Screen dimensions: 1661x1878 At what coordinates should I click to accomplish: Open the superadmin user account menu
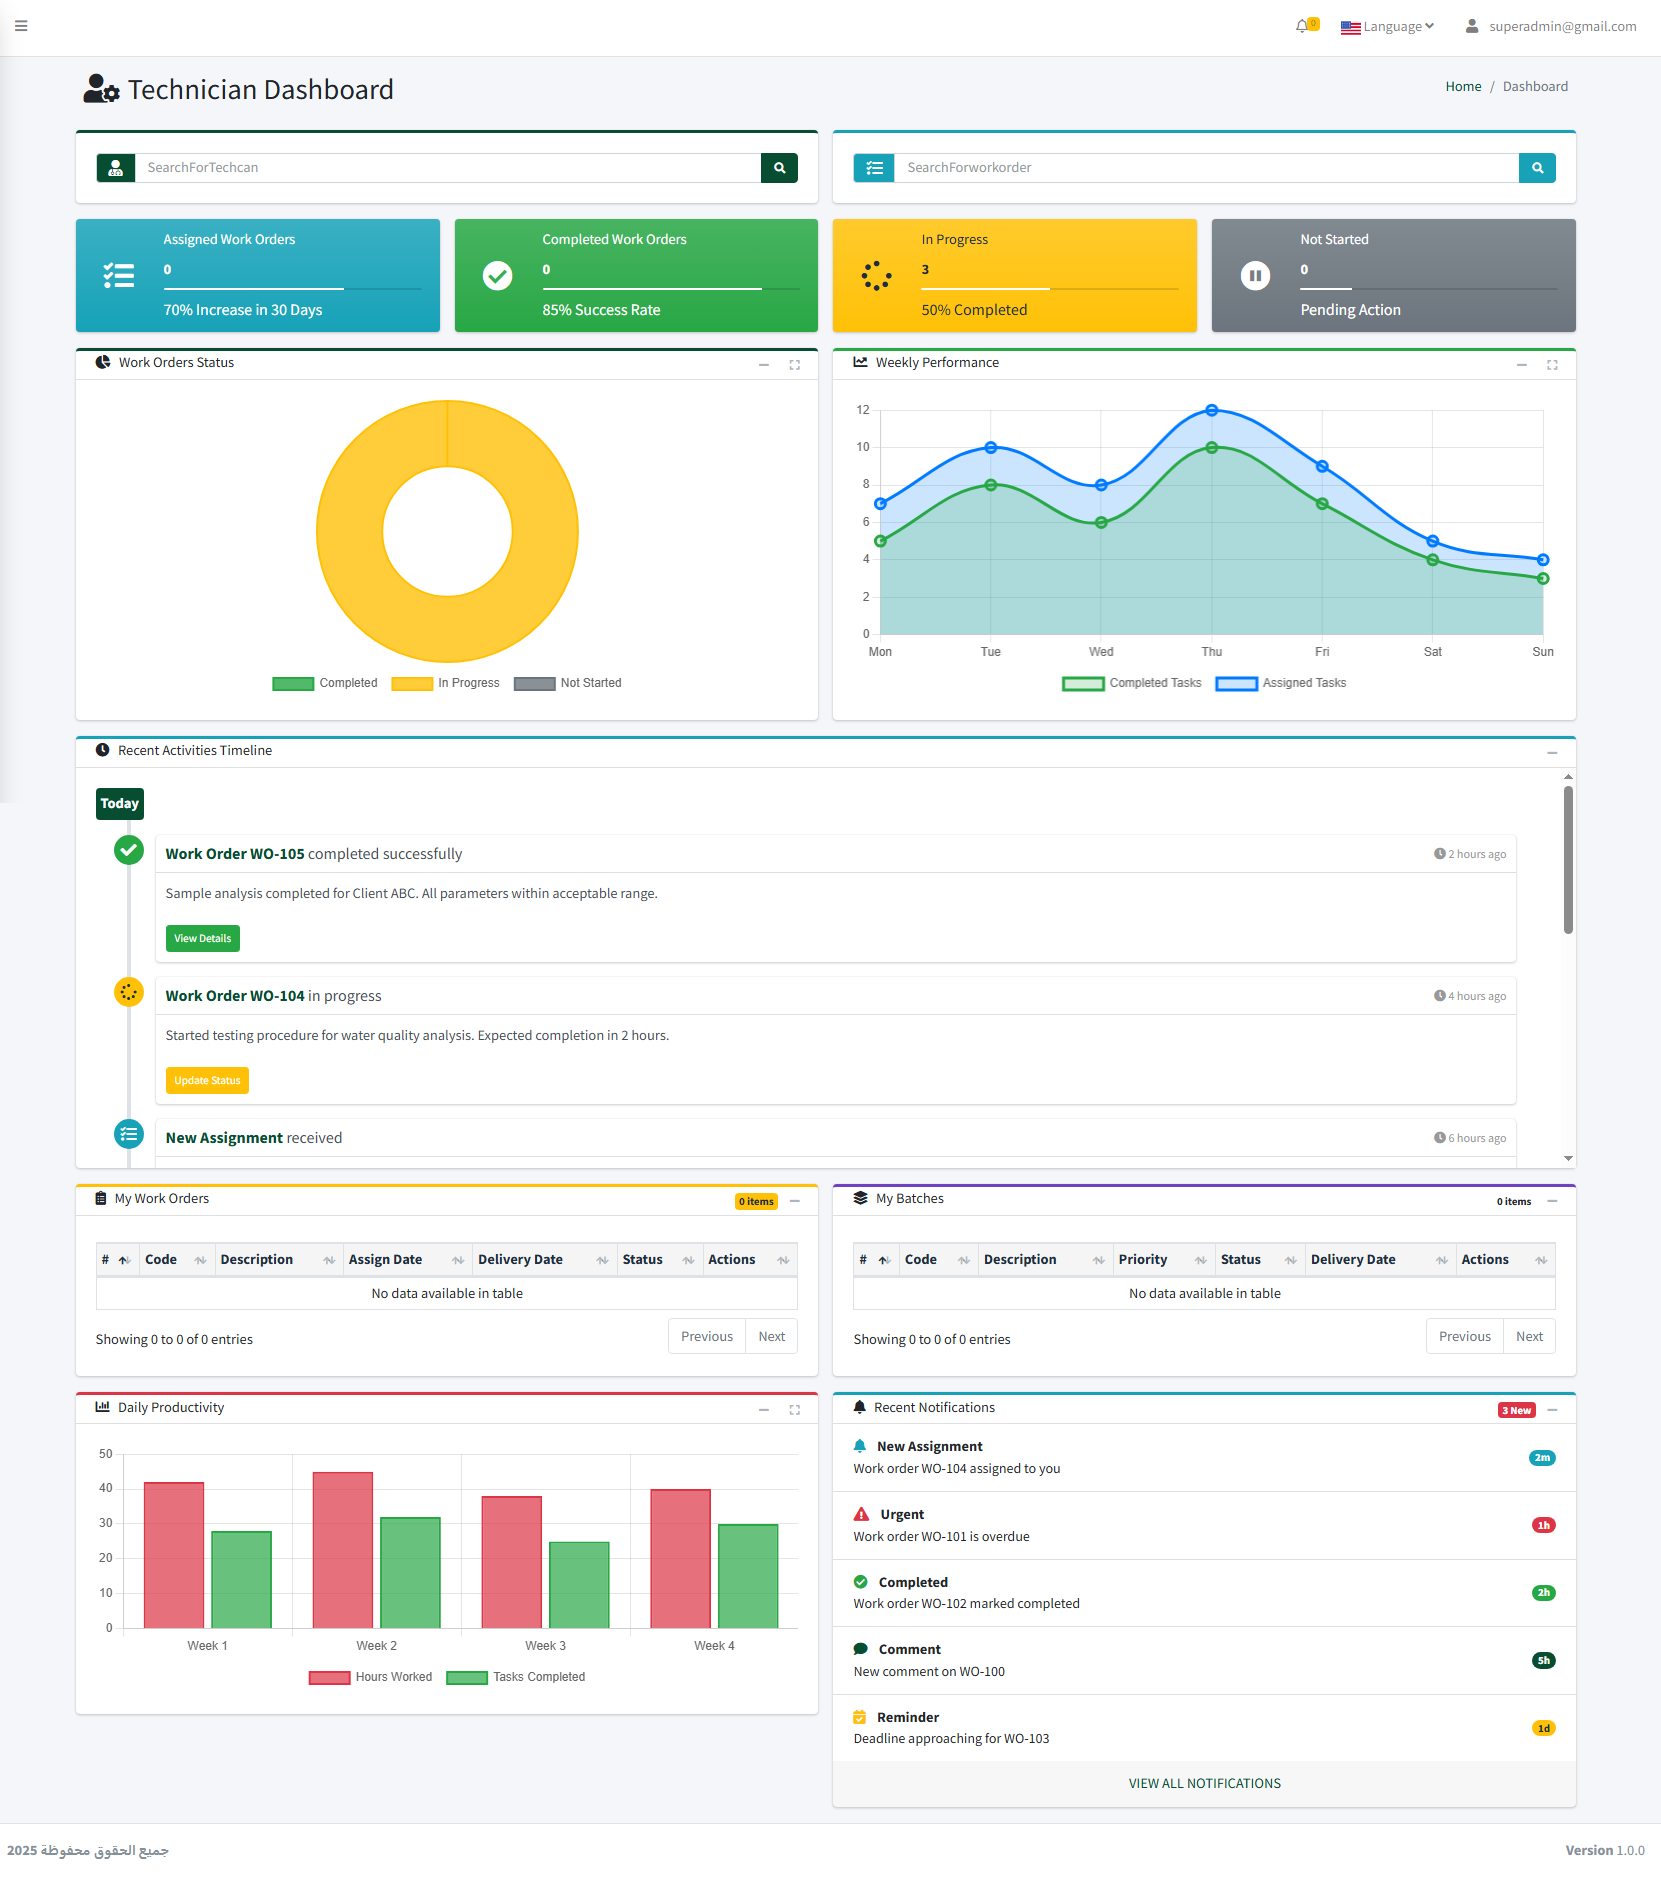tap(1551, 27)
